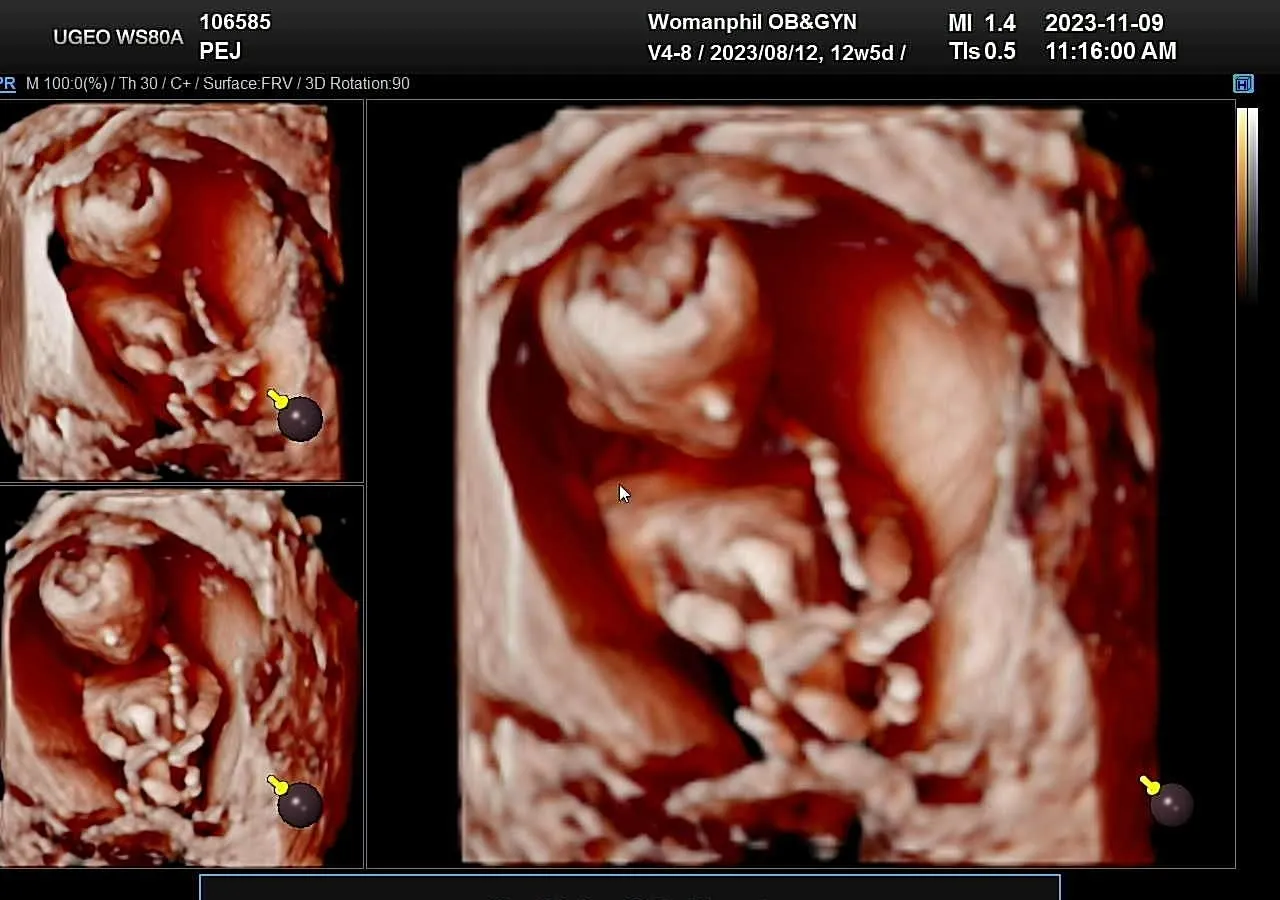Screen dimensions: 1280x900
Task: Click the probe and gestational age line V4-8
Action: coord(777,53)
